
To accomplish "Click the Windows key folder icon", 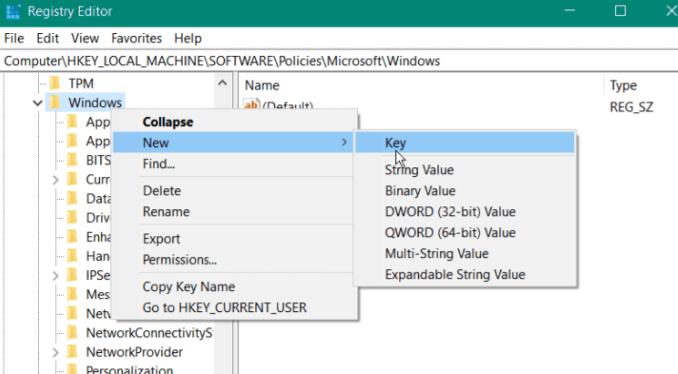I will click(55, 102).
